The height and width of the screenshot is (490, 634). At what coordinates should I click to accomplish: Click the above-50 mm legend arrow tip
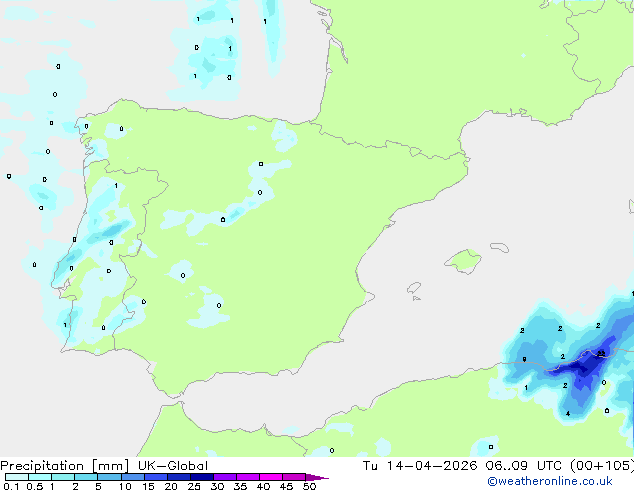point(317,477)
